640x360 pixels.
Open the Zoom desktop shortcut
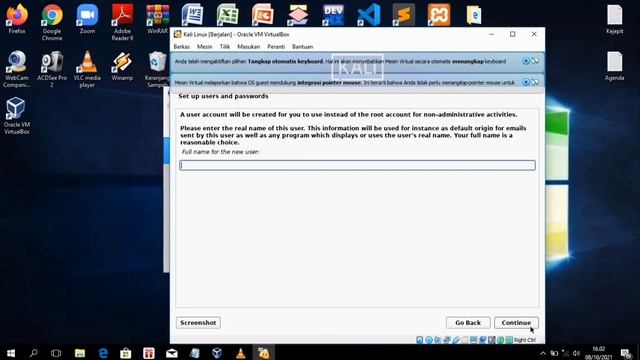[x=87, y=19]
